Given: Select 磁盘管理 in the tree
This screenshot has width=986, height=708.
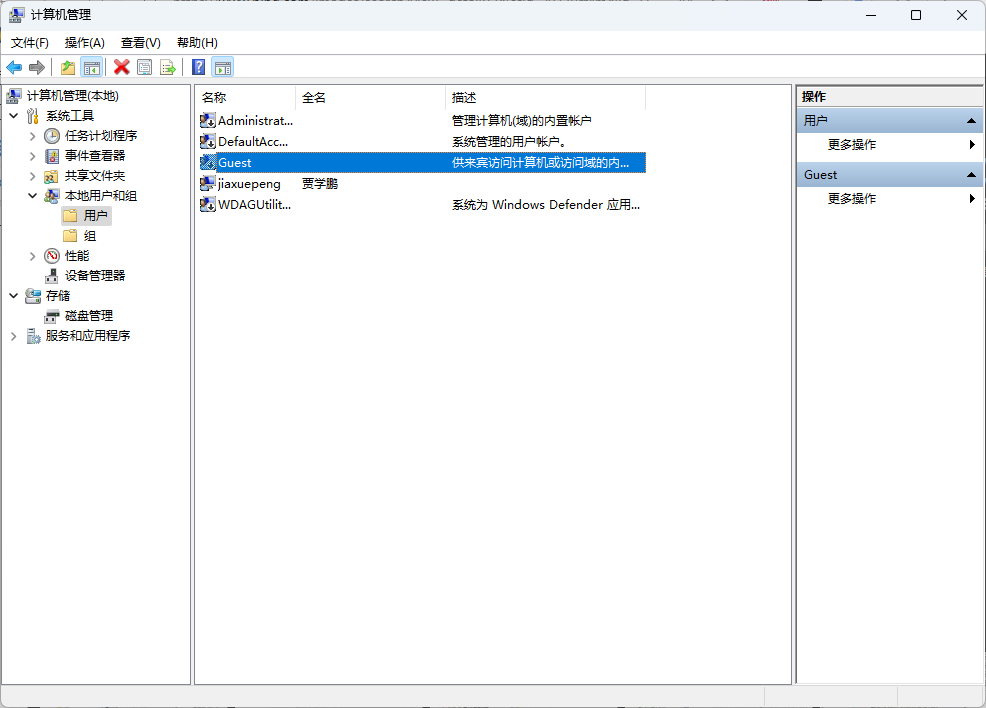Looking at the screenshot, I should 89,315.
